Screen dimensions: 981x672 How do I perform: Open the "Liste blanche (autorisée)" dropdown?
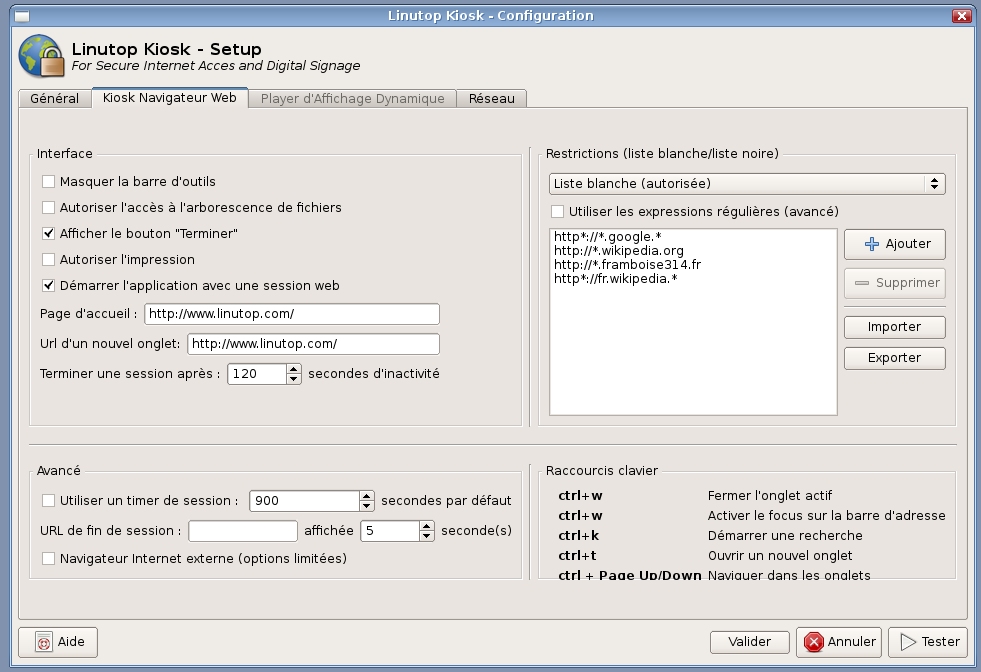coord(747,184)
